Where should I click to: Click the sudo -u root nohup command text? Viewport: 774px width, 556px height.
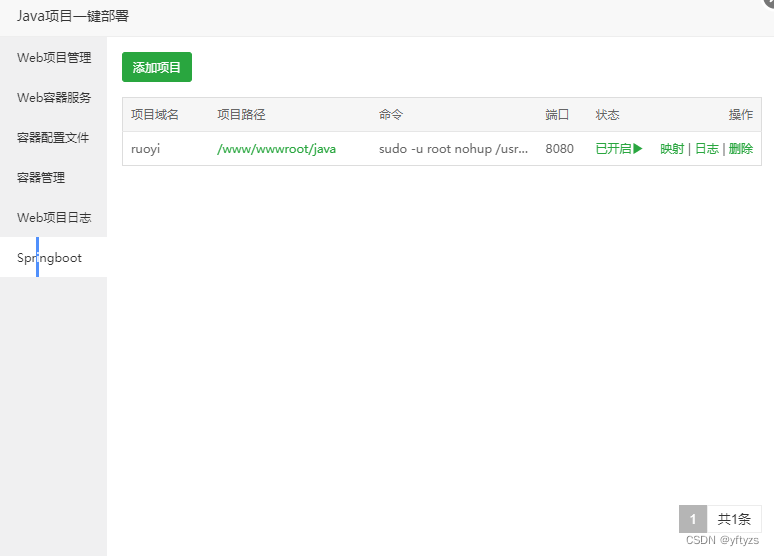(x=453, y=149)
